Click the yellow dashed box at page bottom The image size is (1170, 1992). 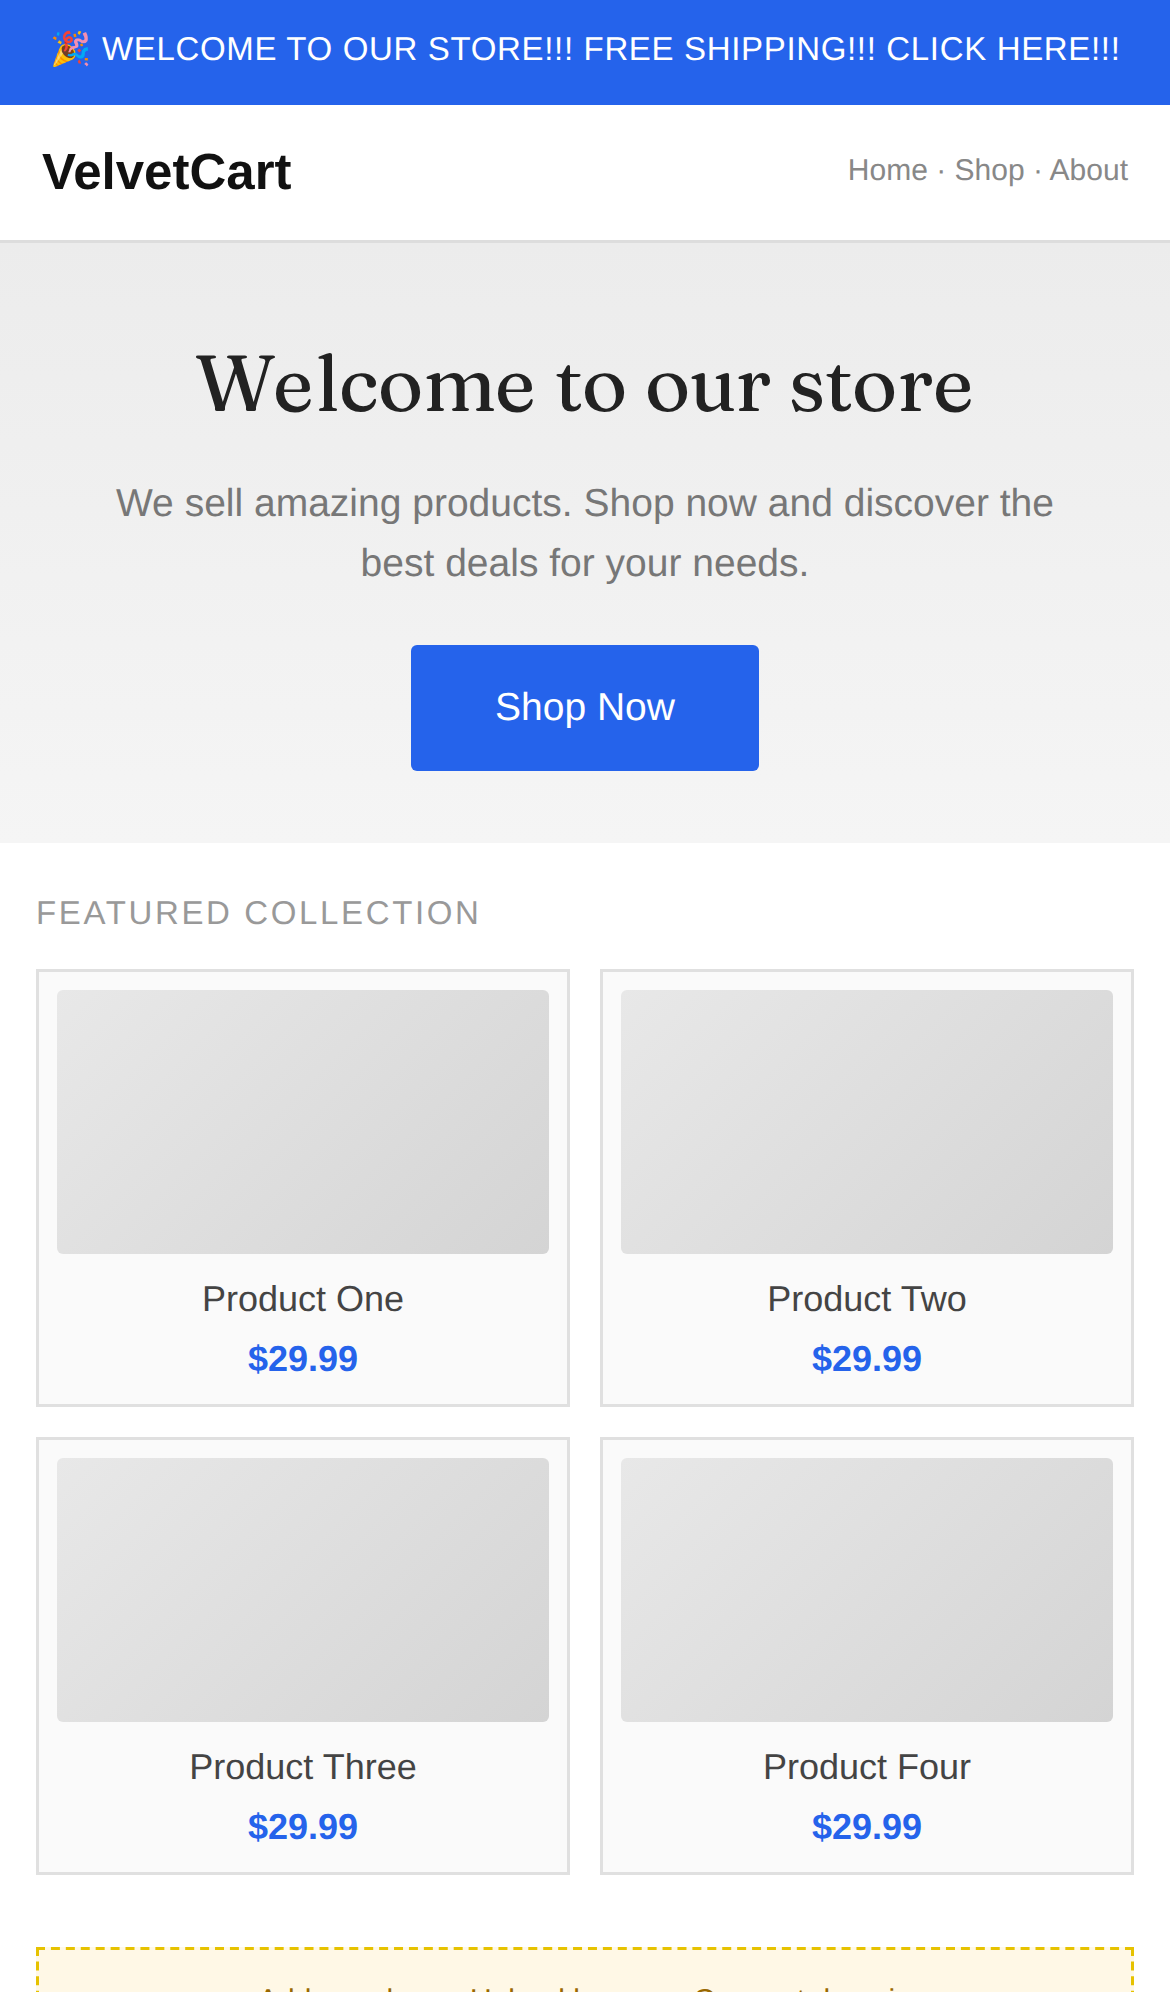point(585,1970)
